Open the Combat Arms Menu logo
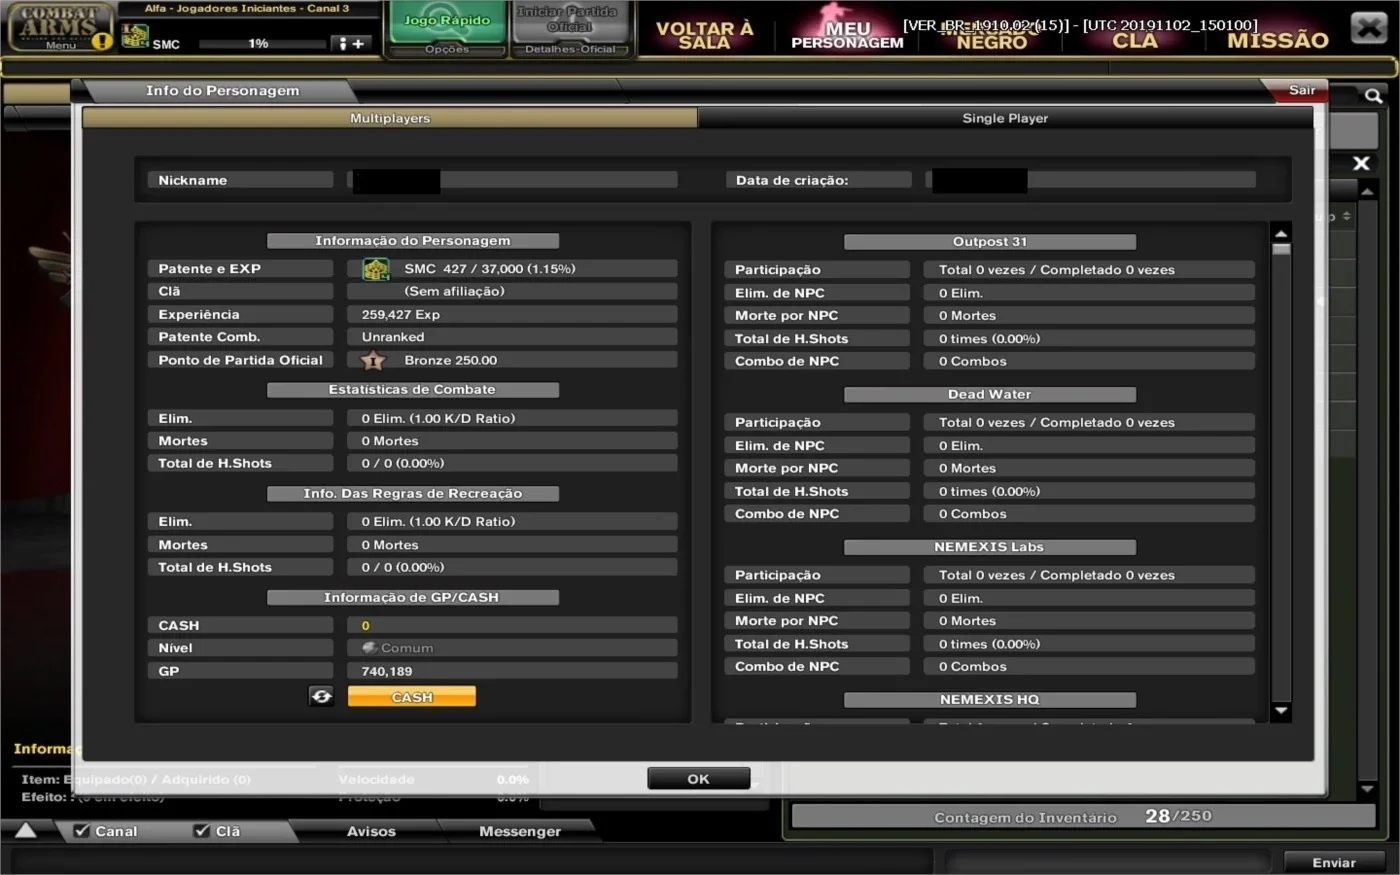The width and height of the screenshot is (1400, 875). coord(60,27)
